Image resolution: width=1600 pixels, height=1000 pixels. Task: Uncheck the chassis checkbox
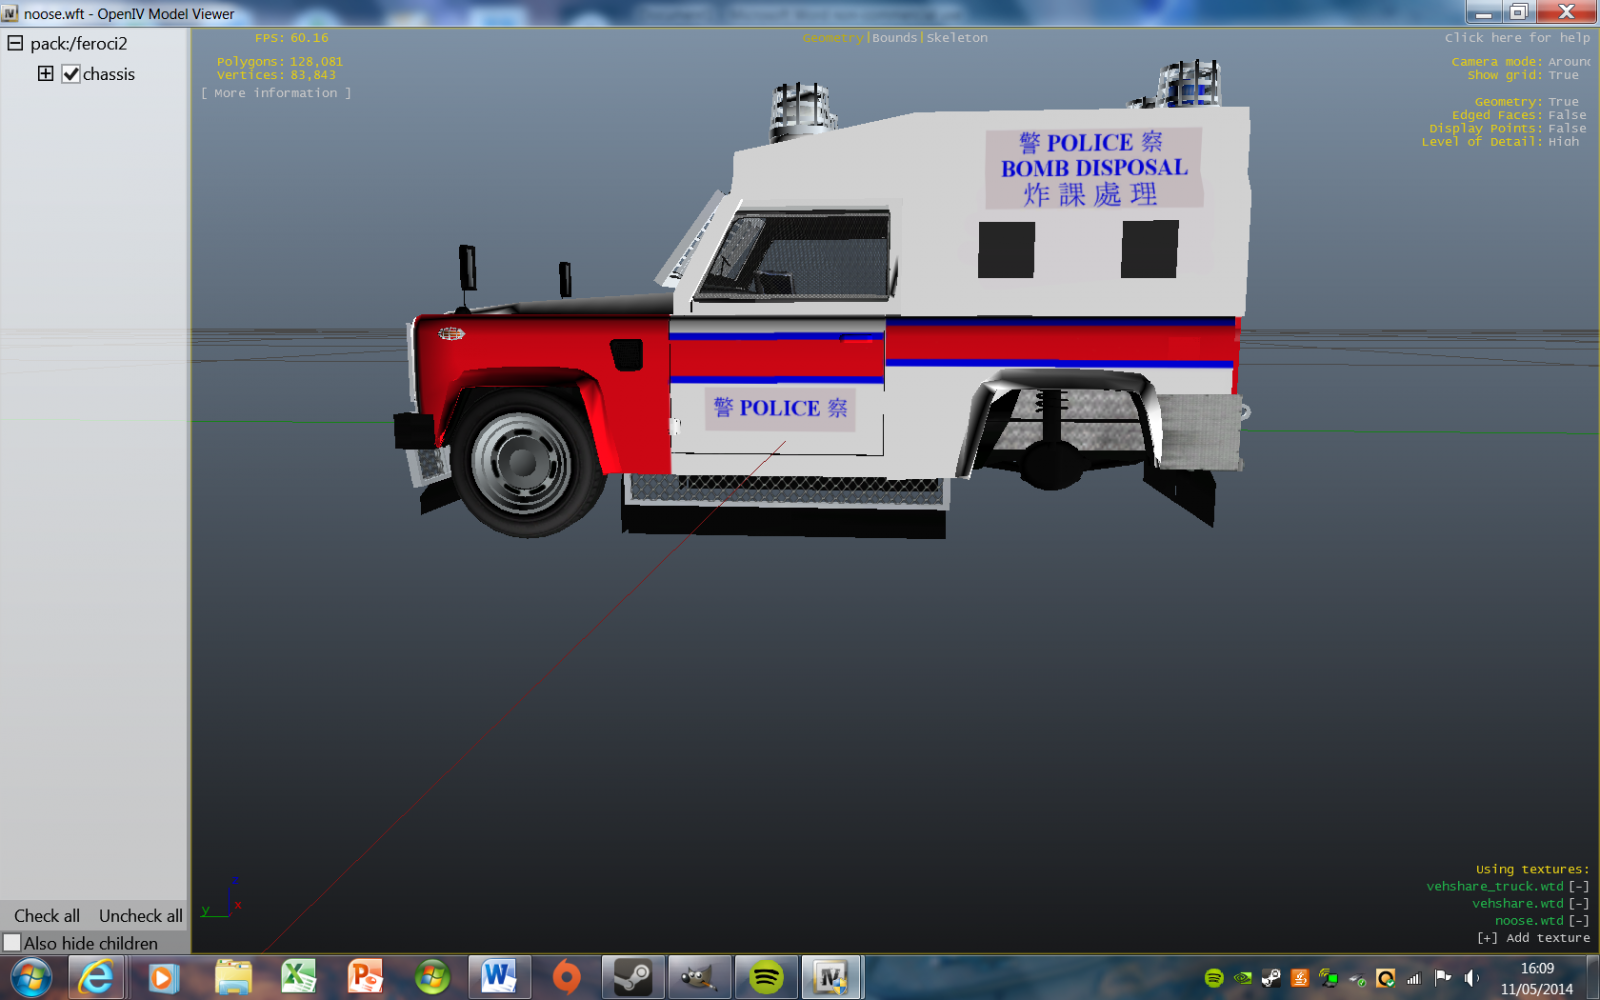coord(71,74)
